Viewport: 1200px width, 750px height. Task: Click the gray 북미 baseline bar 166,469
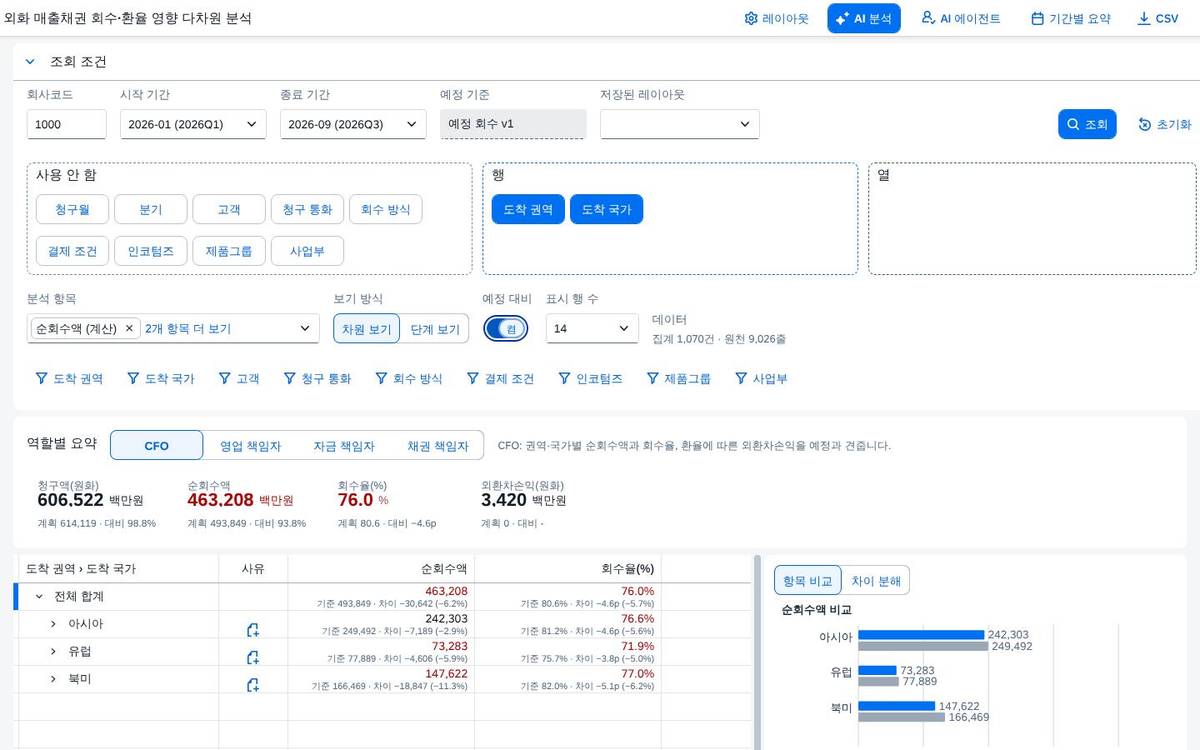(901, 717)
